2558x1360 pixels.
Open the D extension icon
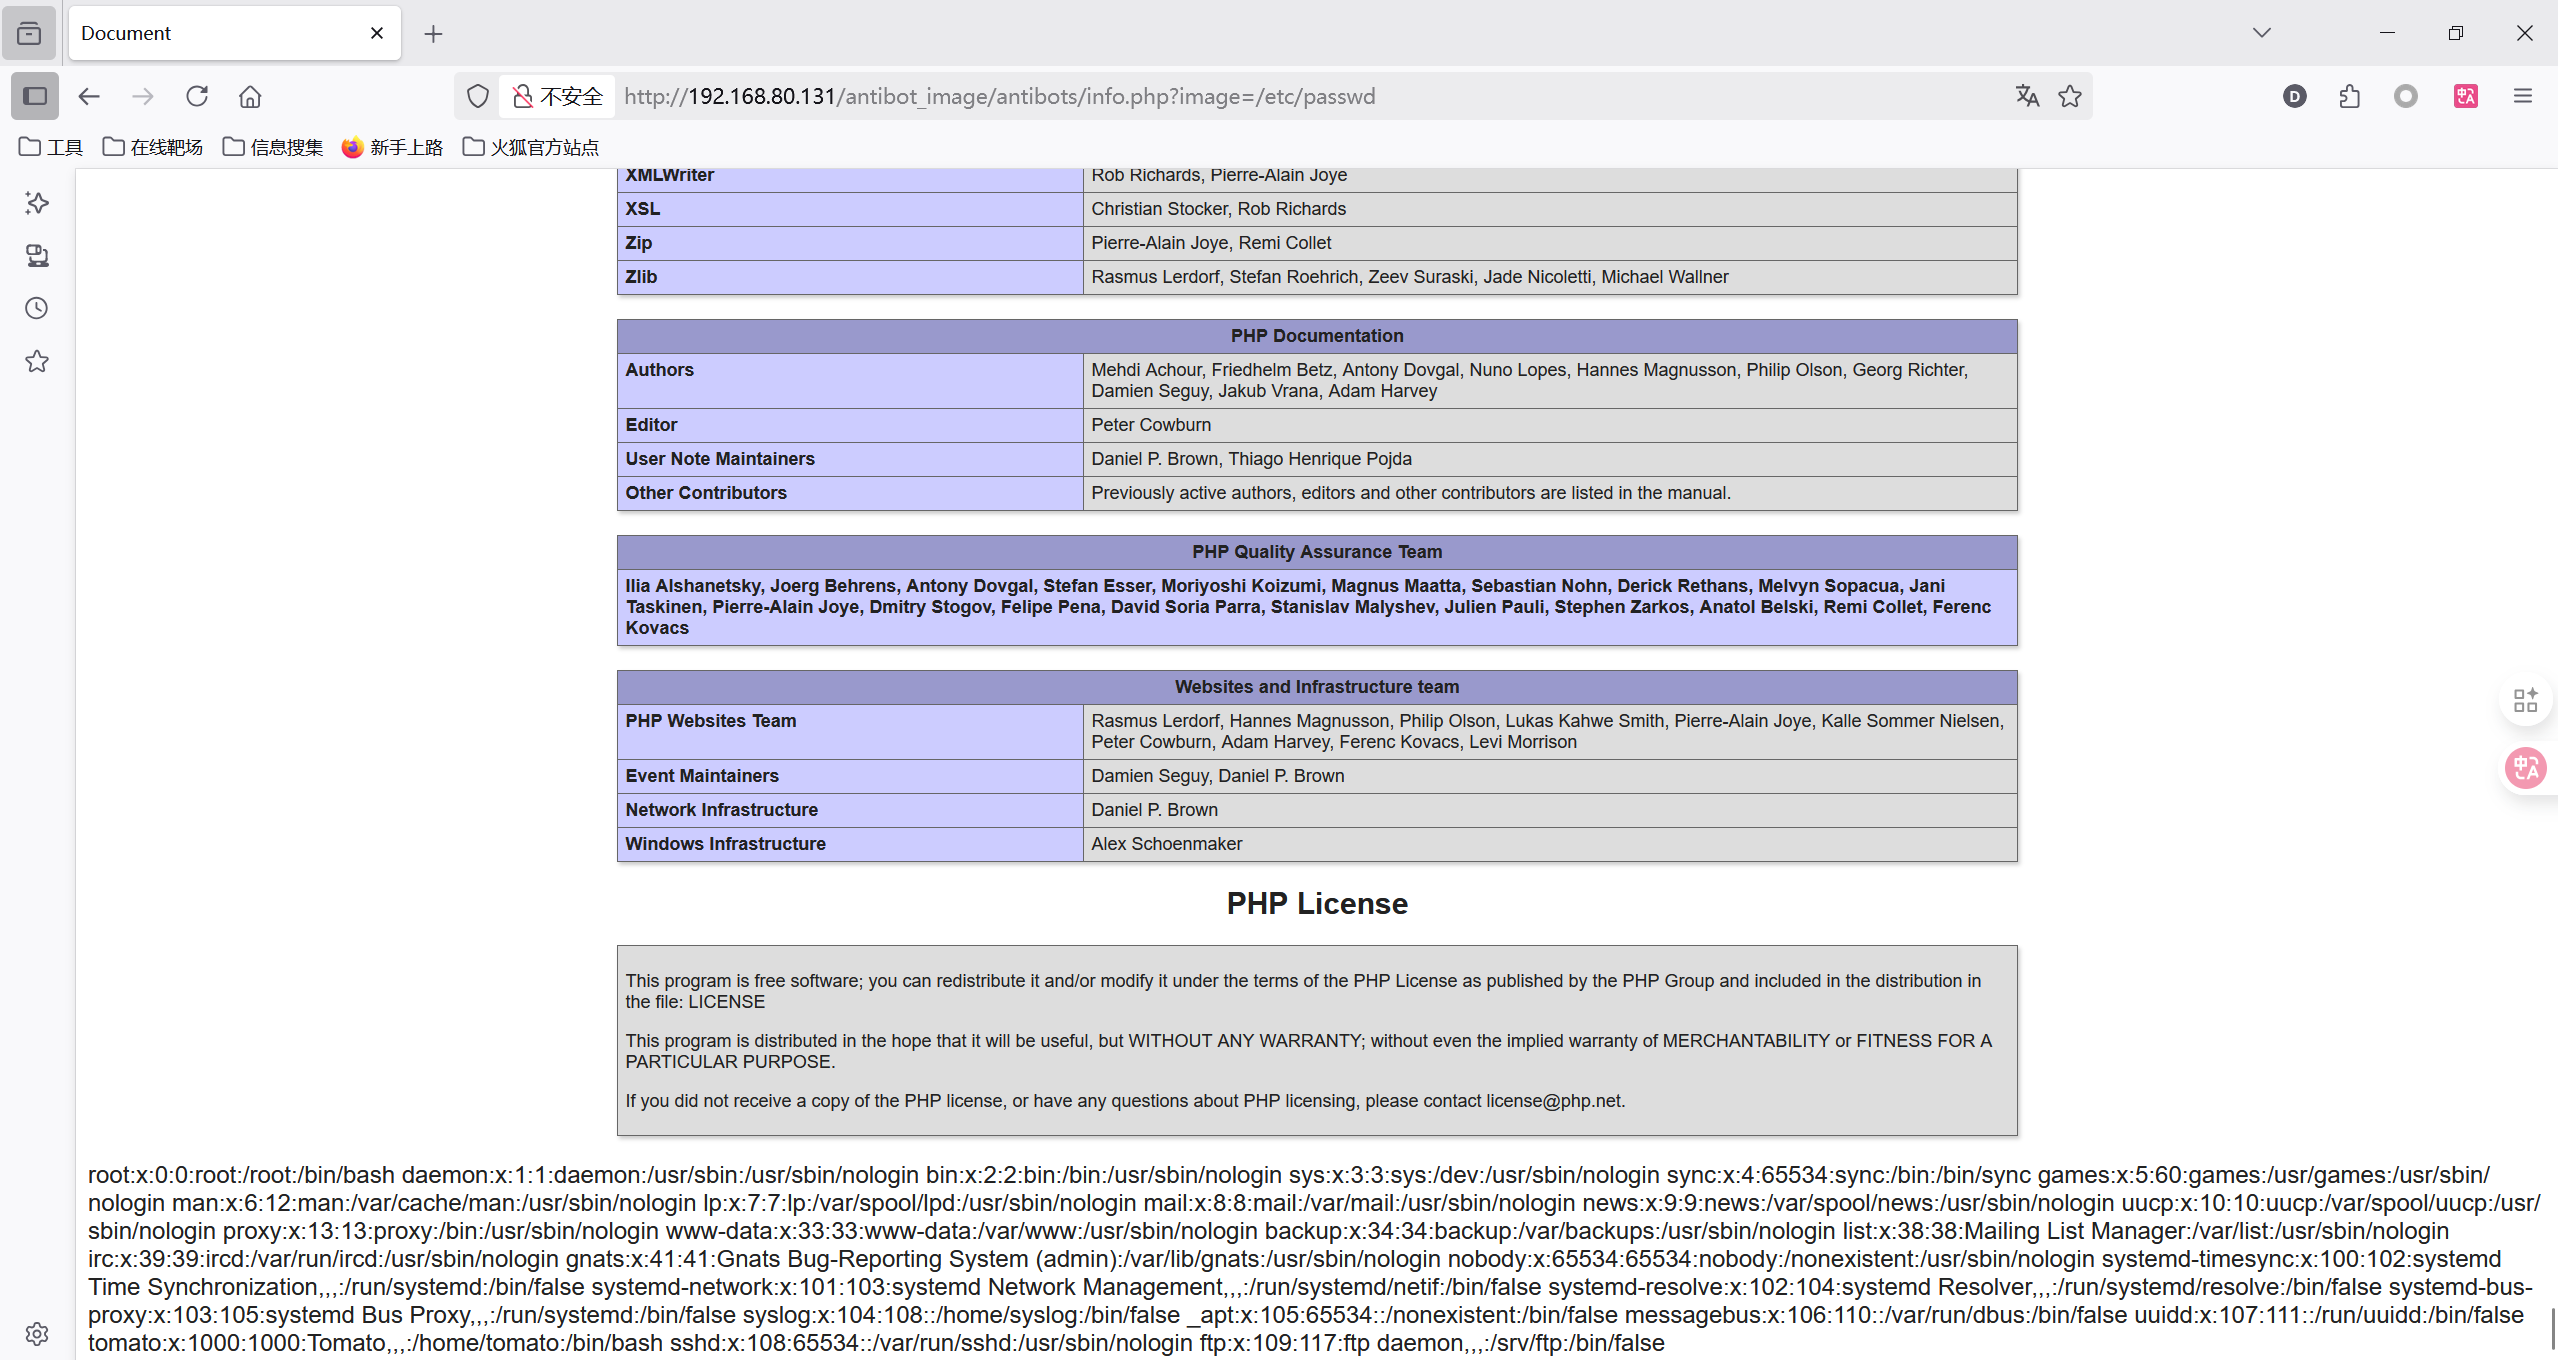[x=2295, y=96]
